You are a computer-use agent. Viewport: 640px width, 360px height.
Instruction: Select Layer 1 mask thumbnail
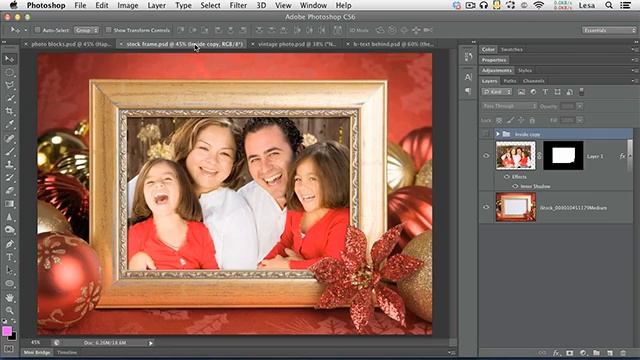click(563, 156)
